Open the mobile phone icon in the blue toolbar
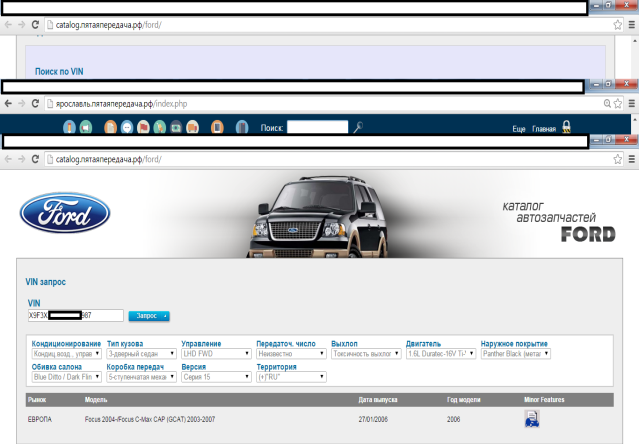 point(217,127)
